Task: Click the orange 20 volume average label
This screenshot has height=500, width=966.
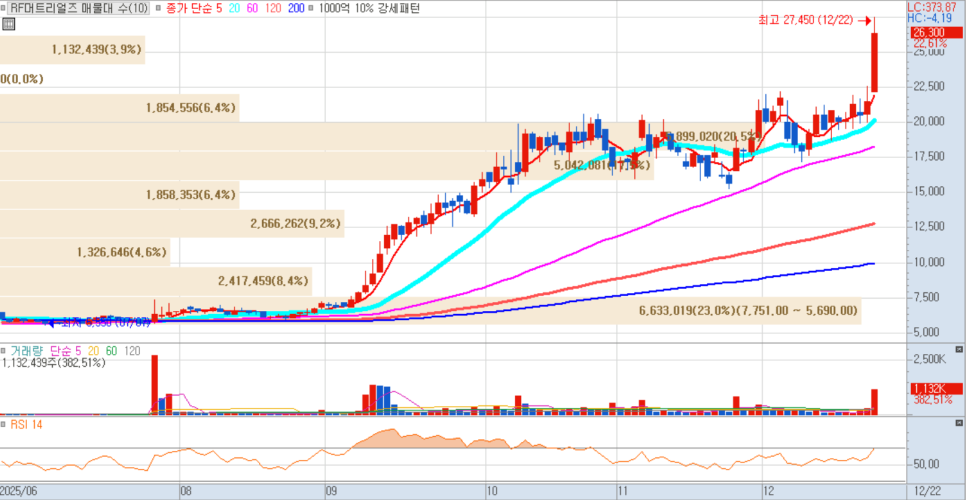Action: click(95, 350)
